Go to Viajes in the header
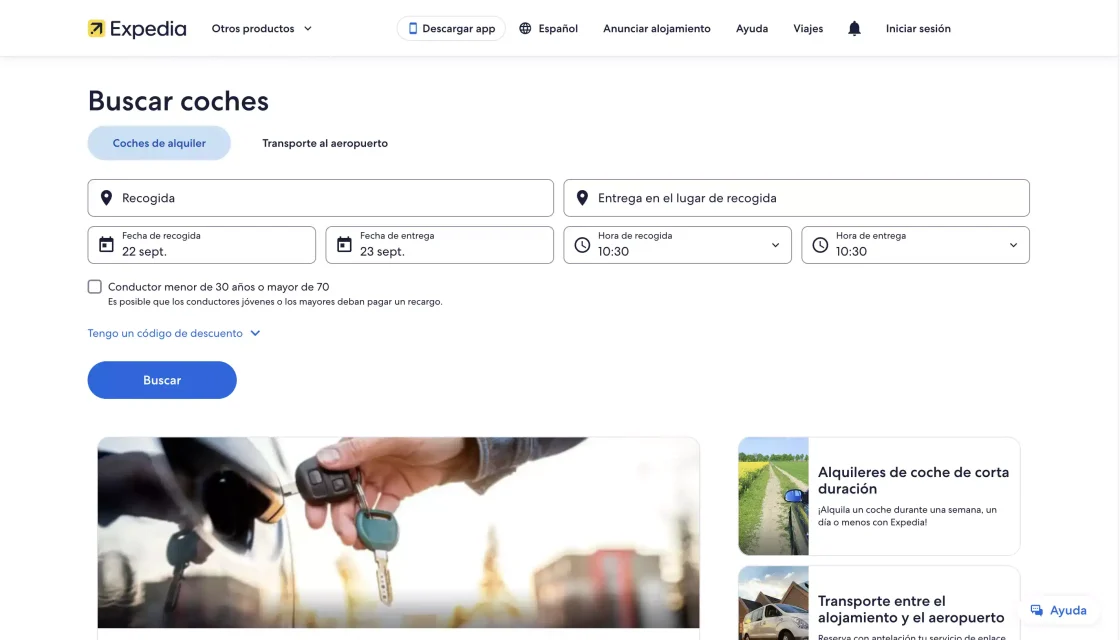The height and width of the screenshot is (640, 1120). pos(808,29)
